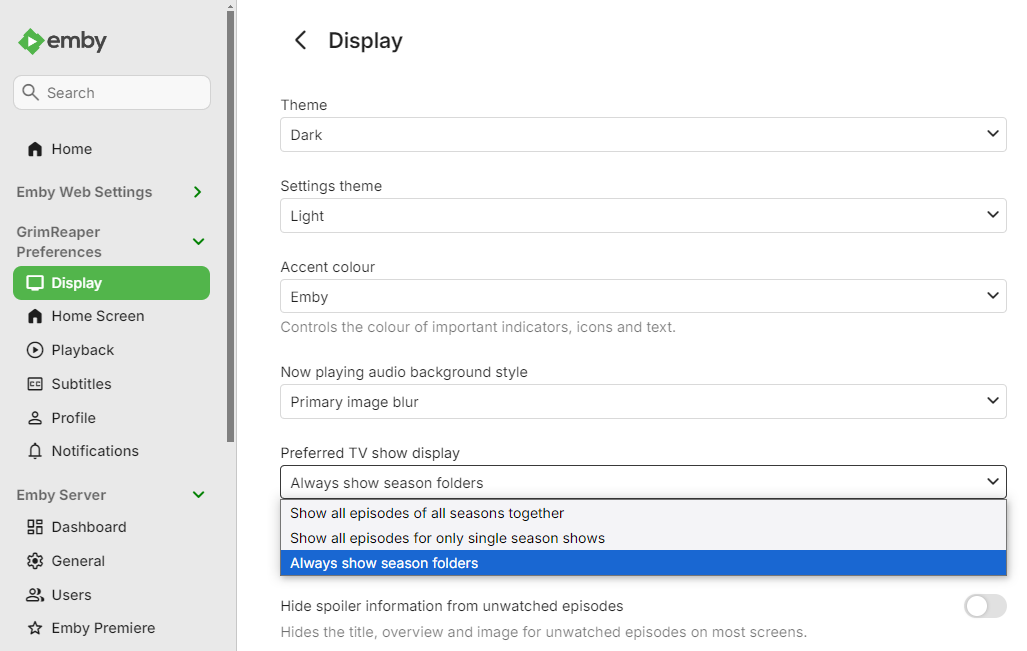Viewport: 1027px width, 651px height.
Task: Click the Playback play-circle icon
Action: [x=35, y=350]
